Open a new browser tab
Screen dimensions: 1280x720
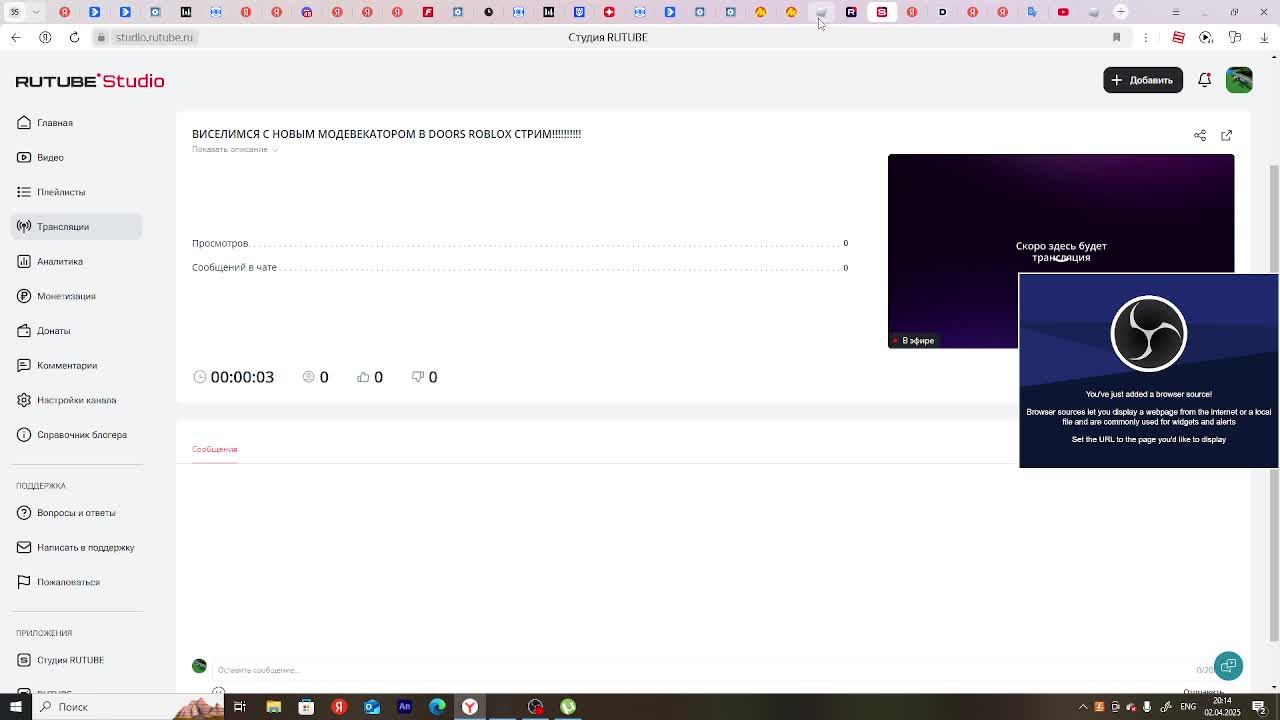(1121, 12)
